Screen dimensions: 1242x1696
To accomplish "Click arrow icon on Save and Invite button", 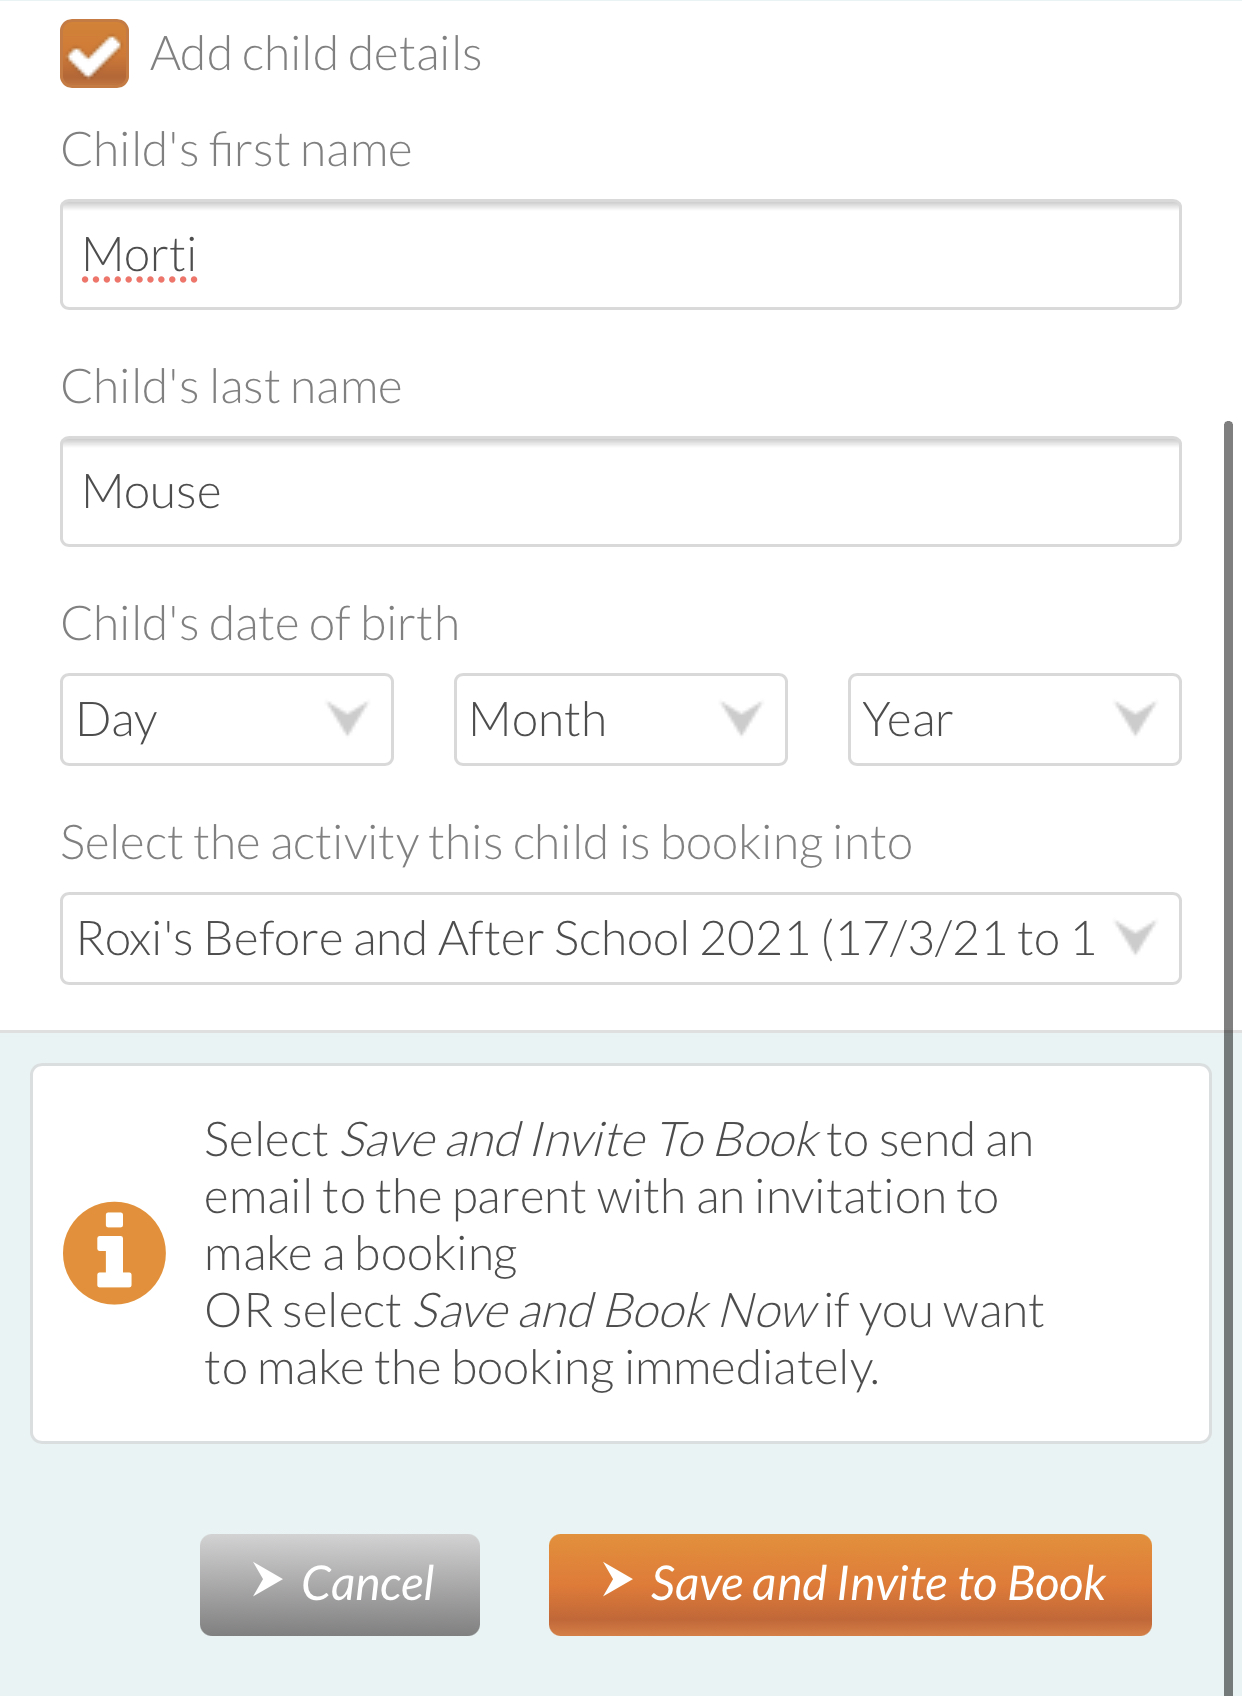I will point(617,1580).
